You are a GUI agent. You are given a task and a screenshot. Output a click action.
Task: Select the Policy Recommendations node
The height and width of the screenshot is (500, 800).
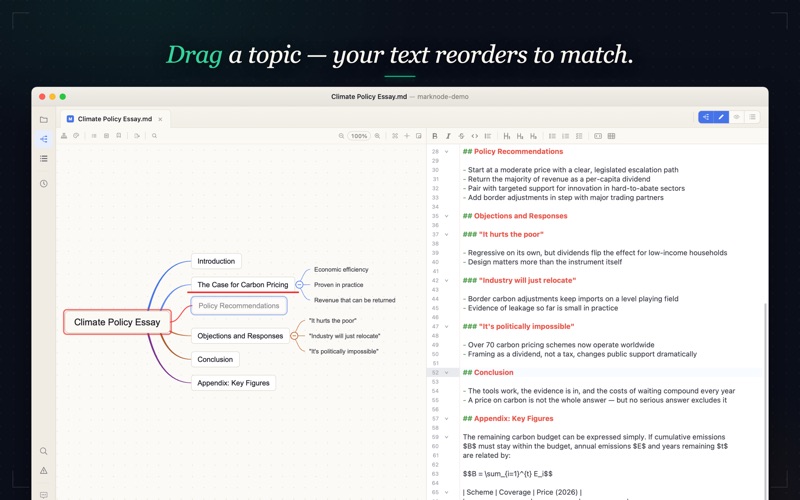click(x=239, y=306)
